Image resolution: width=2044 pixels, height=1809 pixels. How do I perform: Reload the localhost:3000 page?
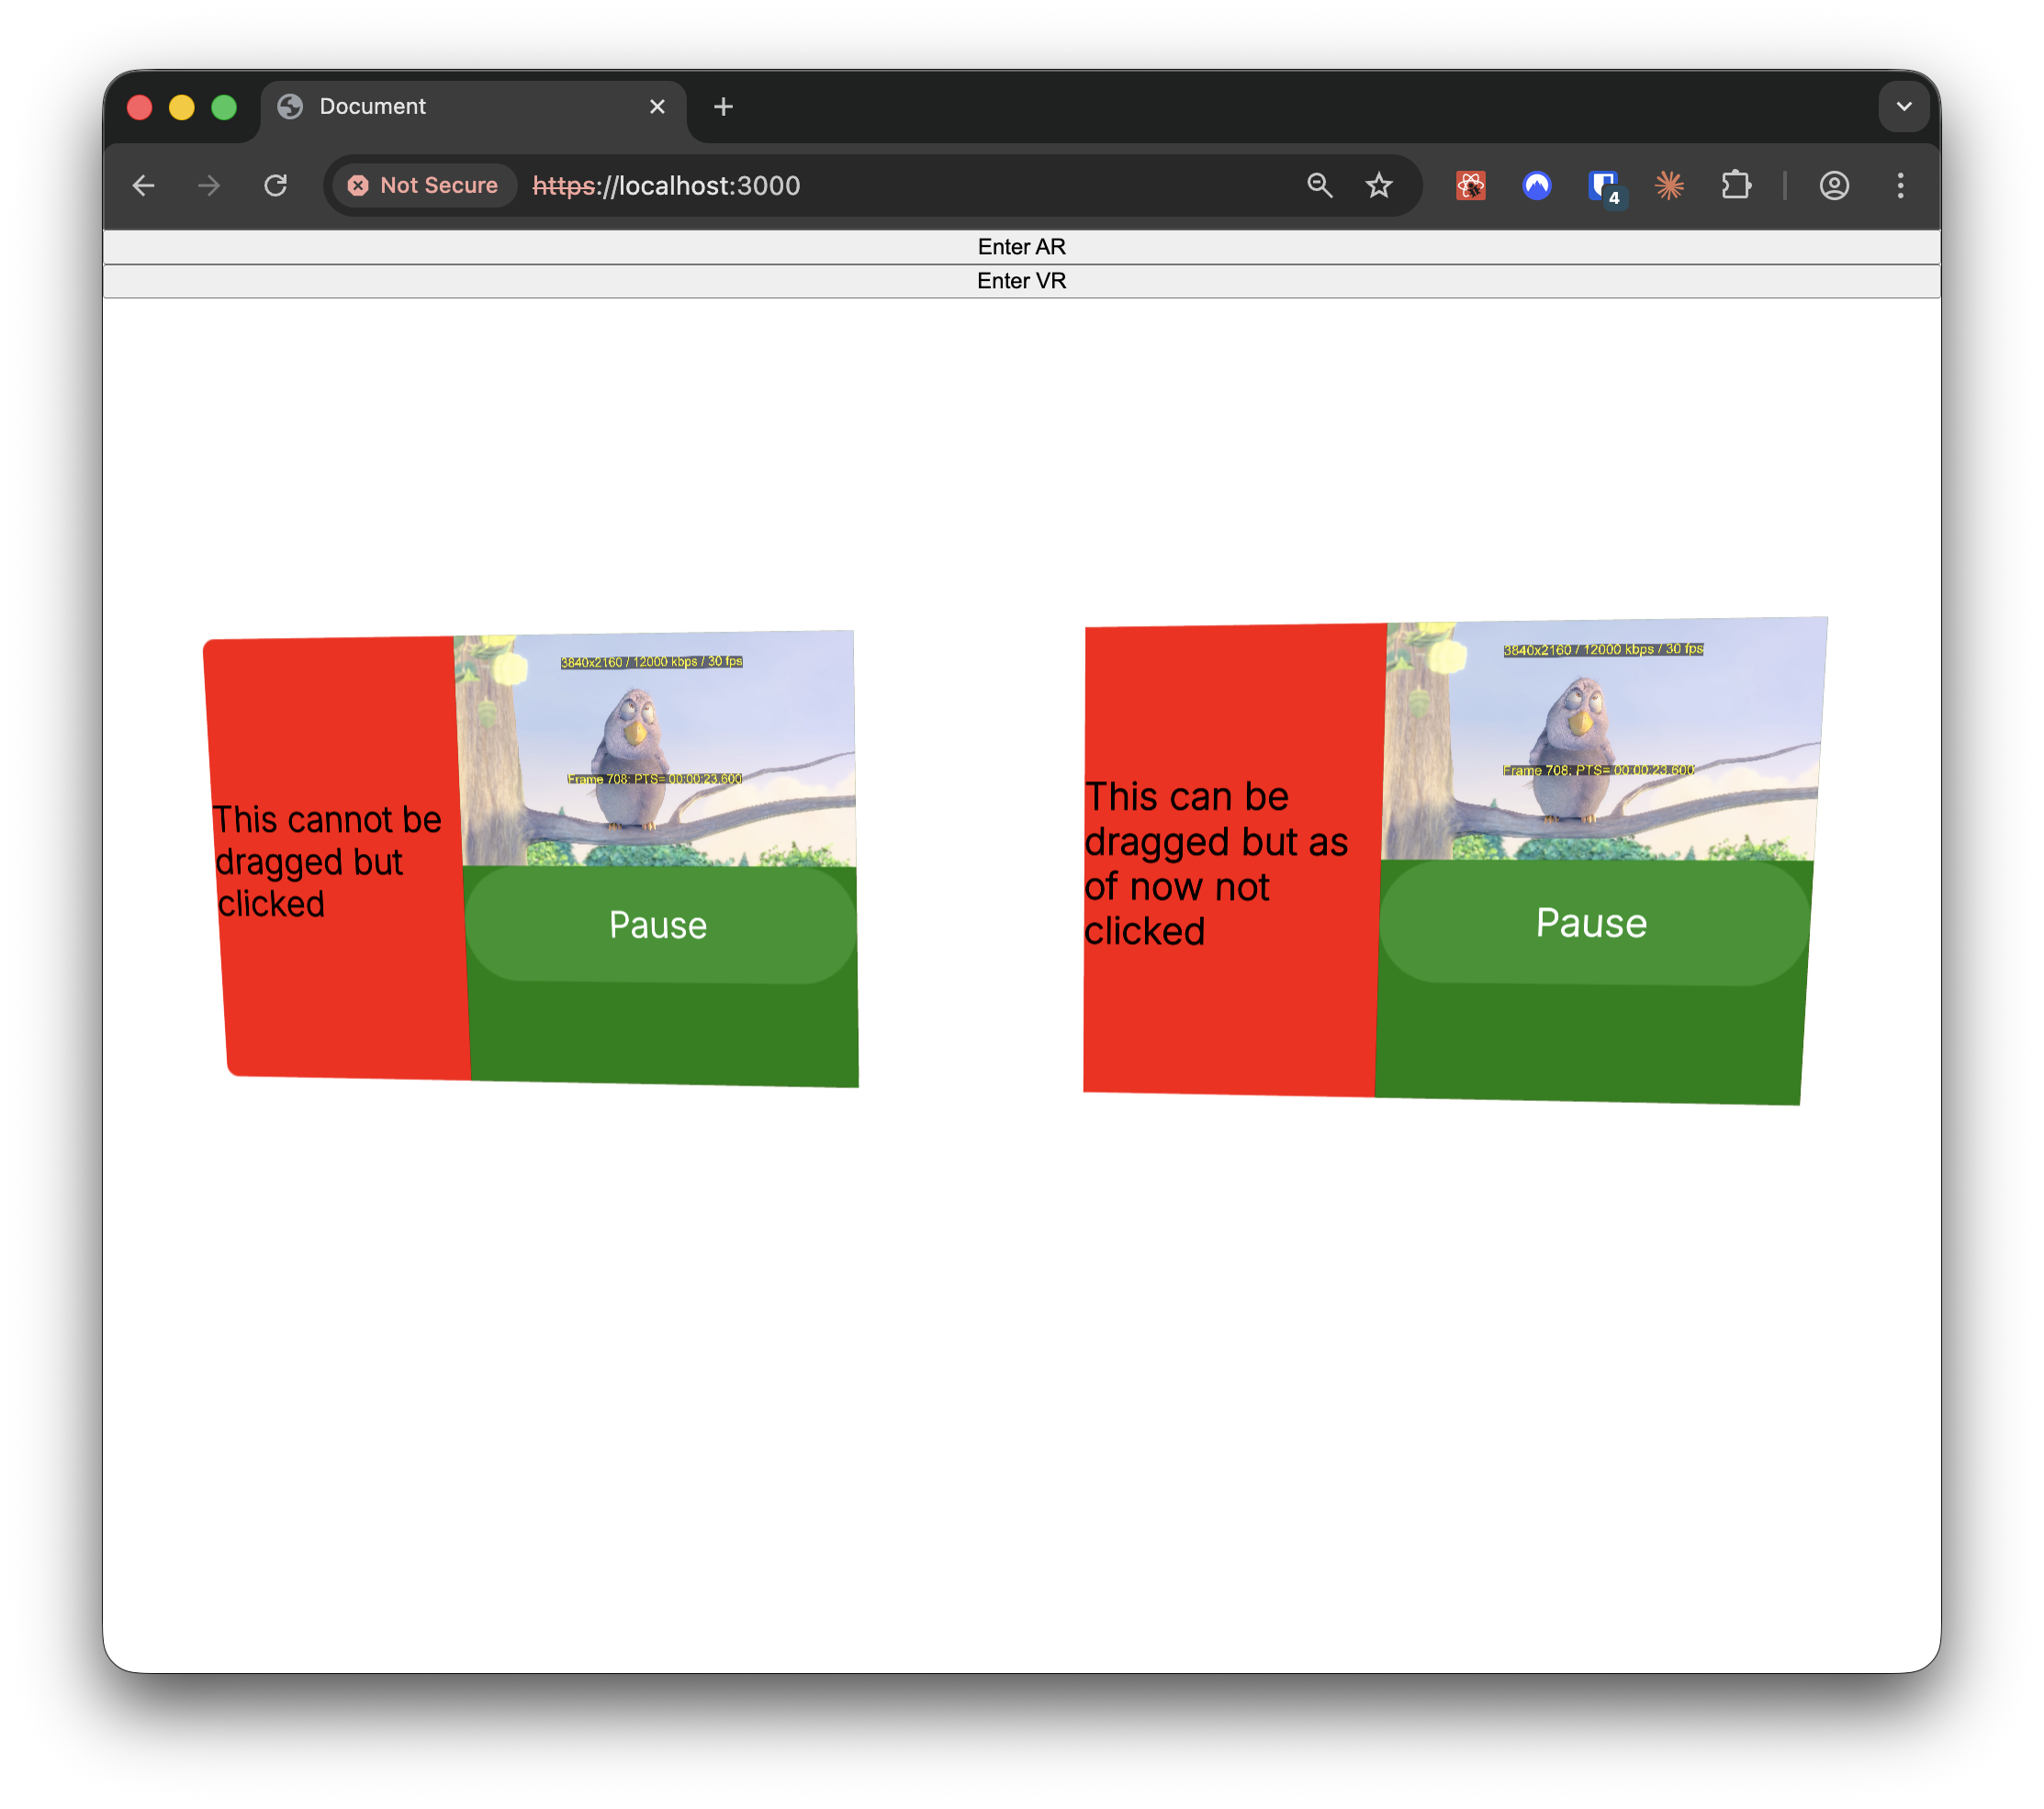[277, 185]
